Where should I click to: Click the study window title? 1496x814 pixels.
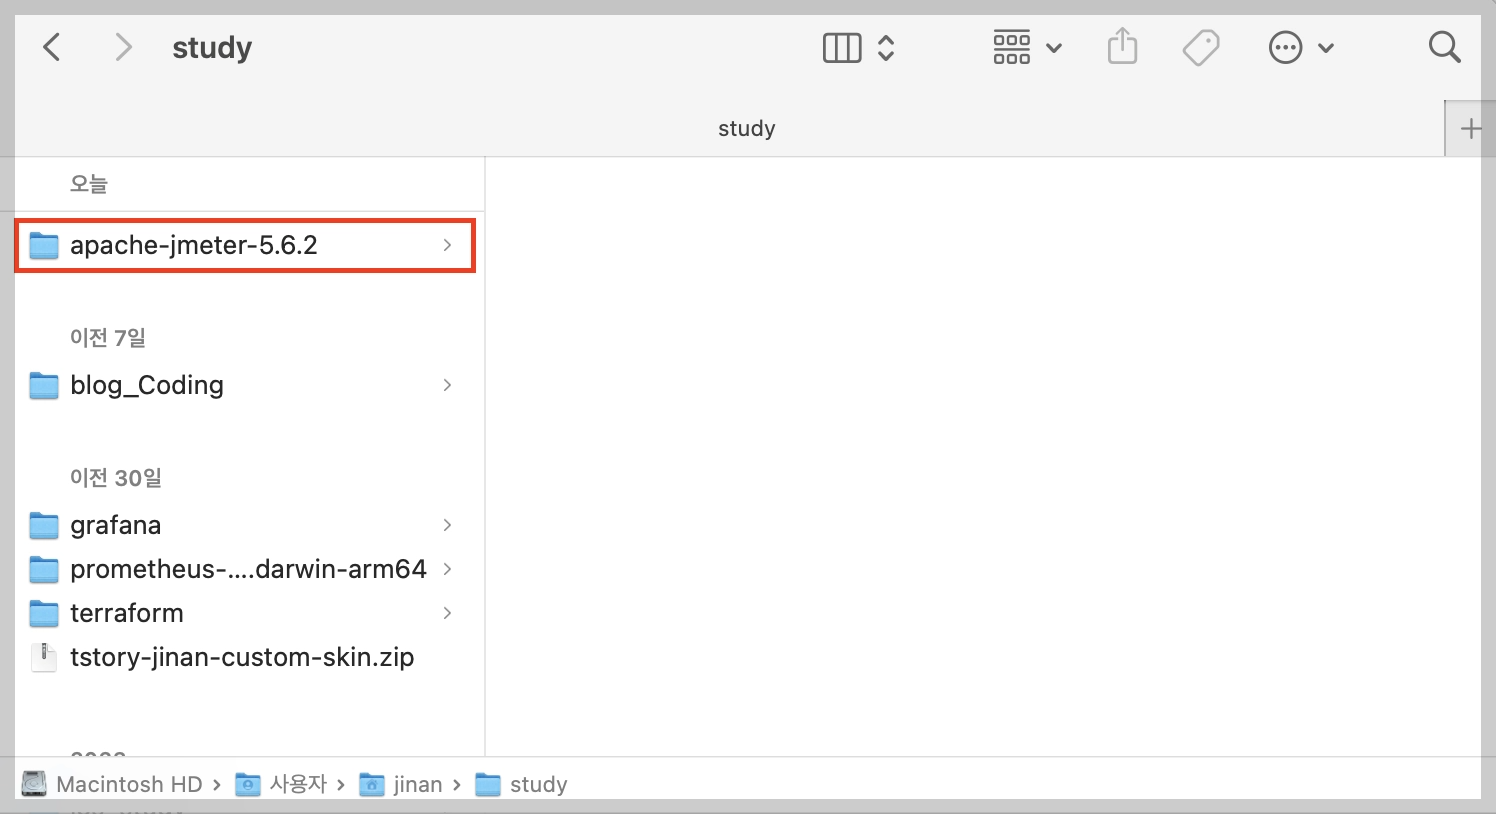[x=212, y=47]
